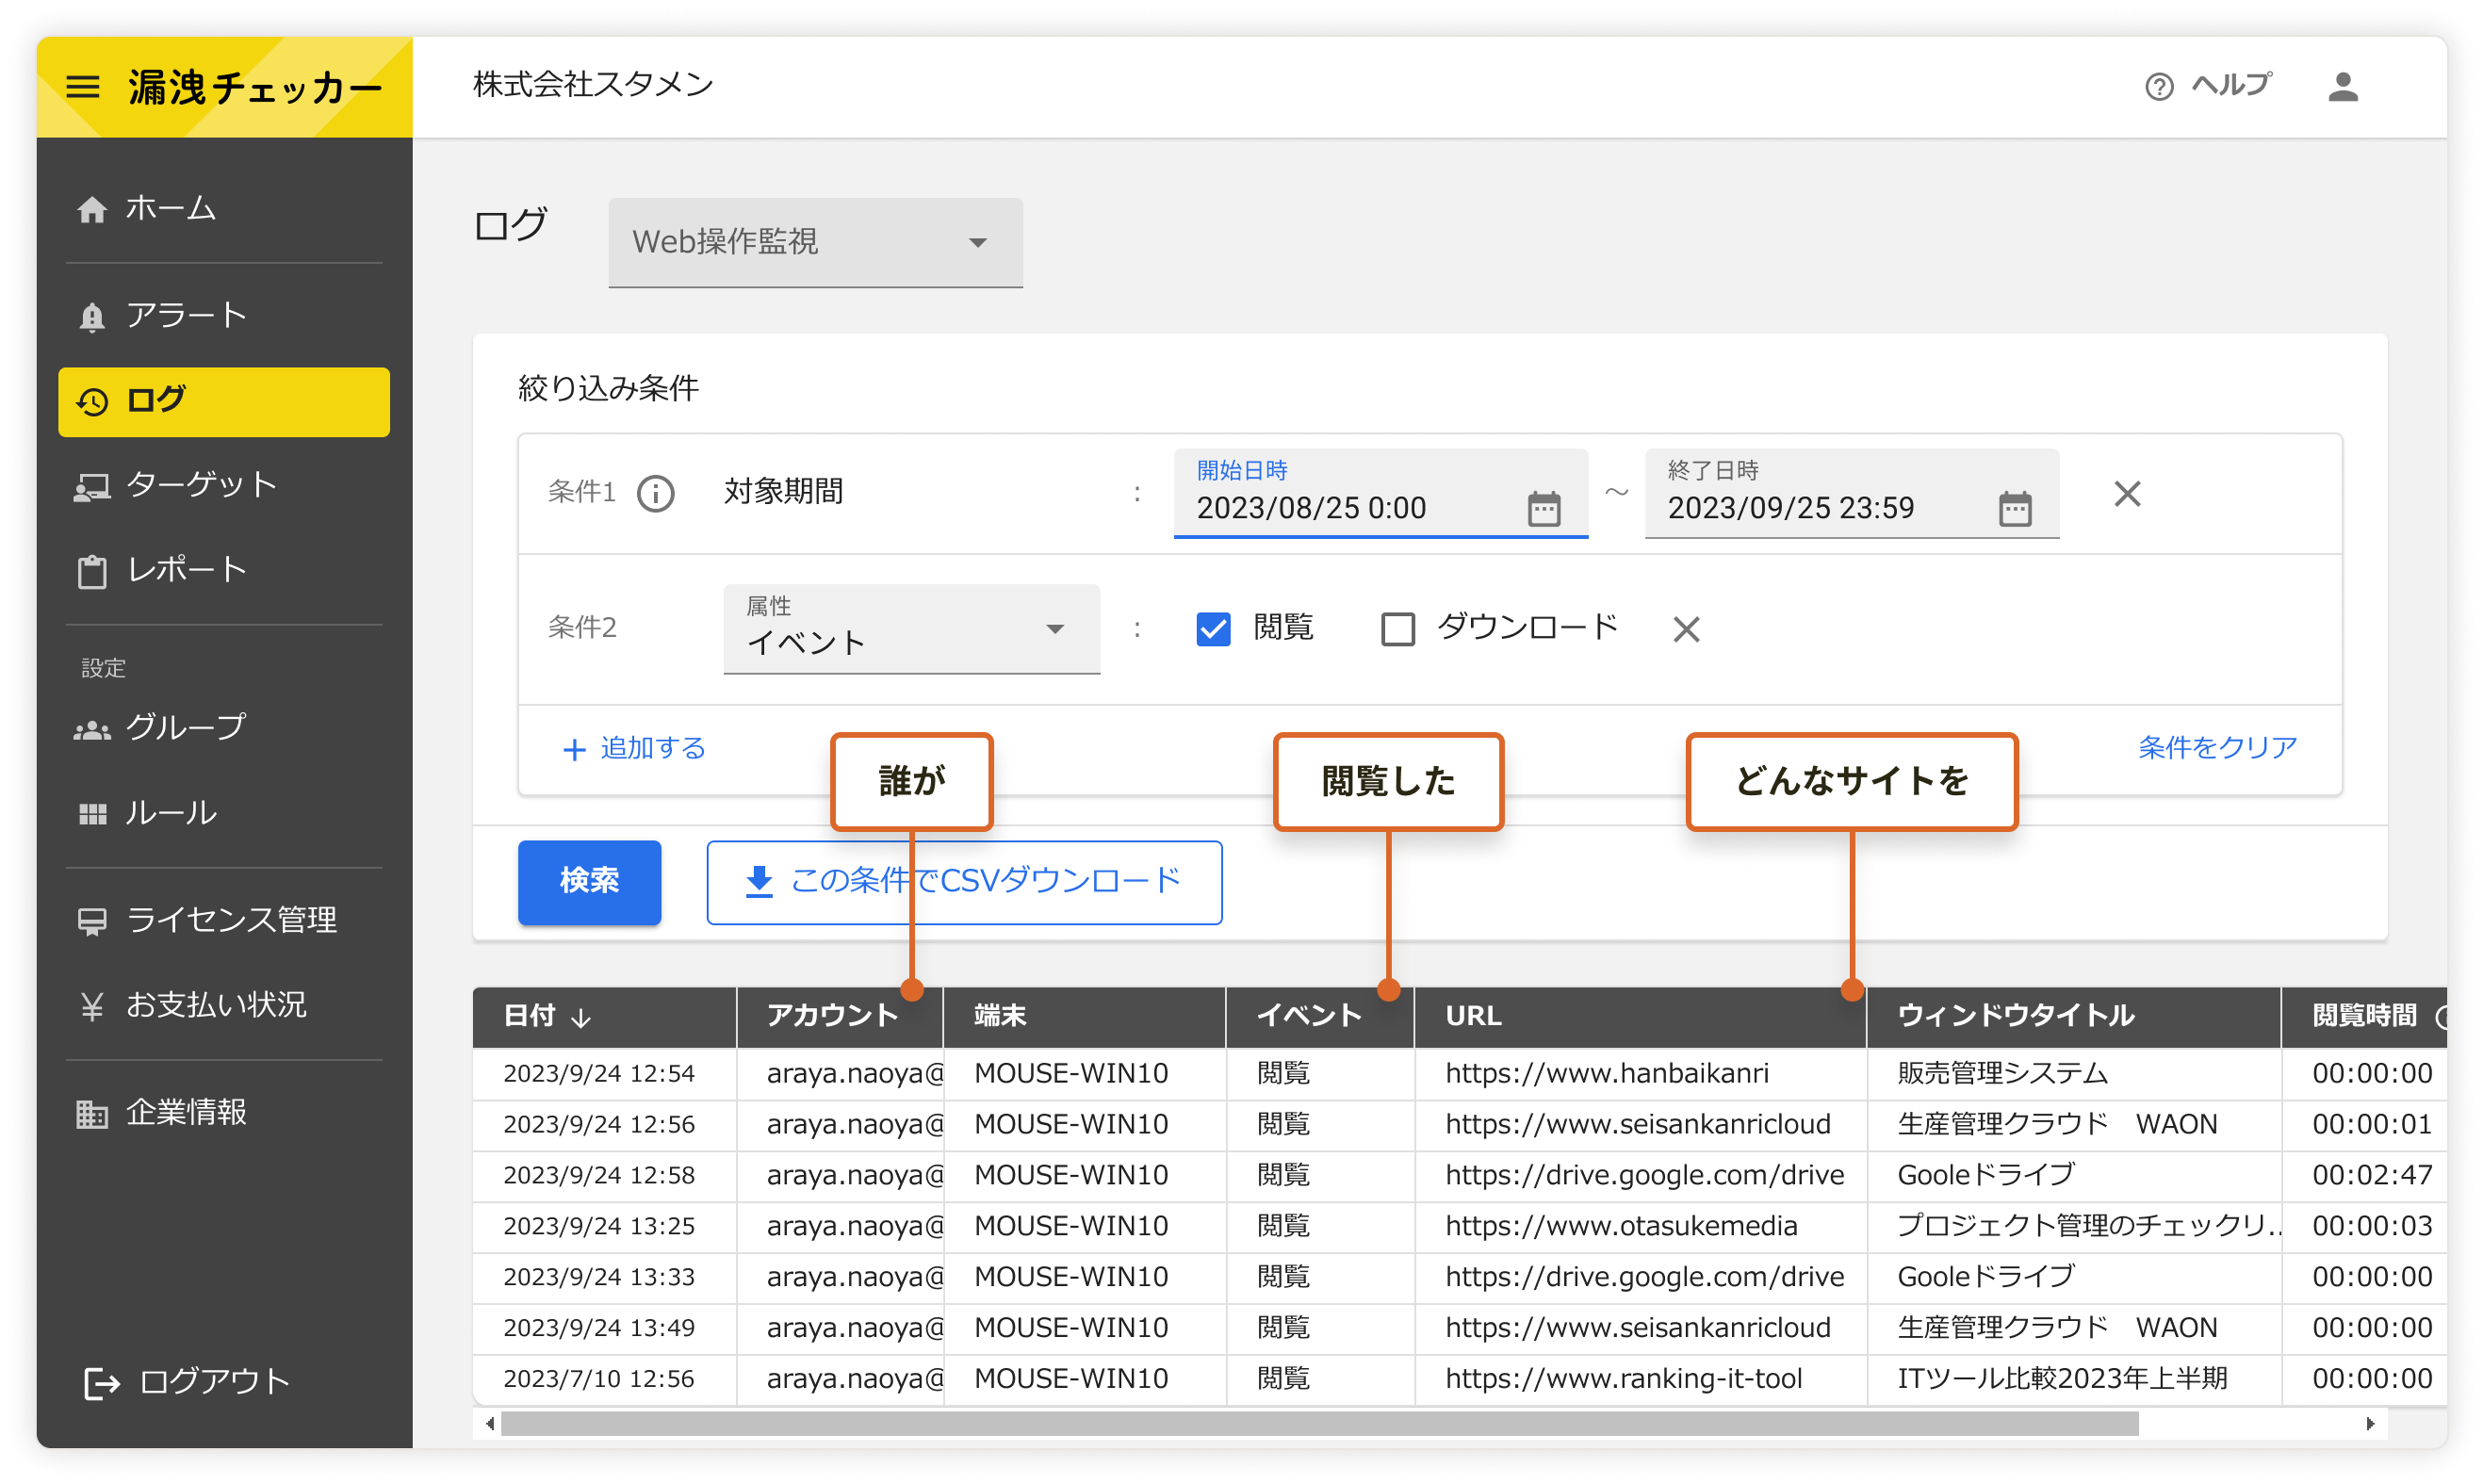The height and width of the screenshot is (1484, 2483).
Task: Click 株式会社スタメン company name
Action: [593, 85]
